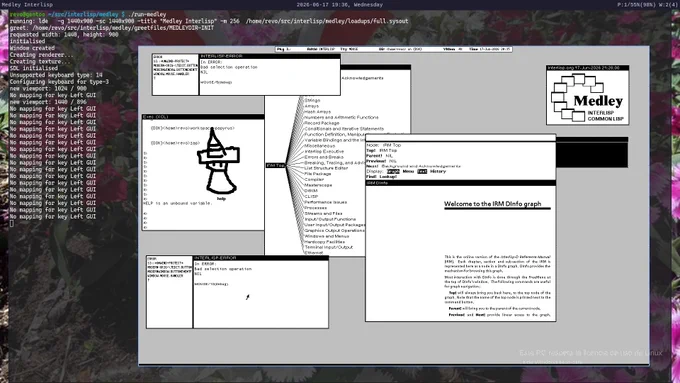680x383 pixels.
Task: Click the Top! command in DInfo
Action: click(x=371, y=151)
